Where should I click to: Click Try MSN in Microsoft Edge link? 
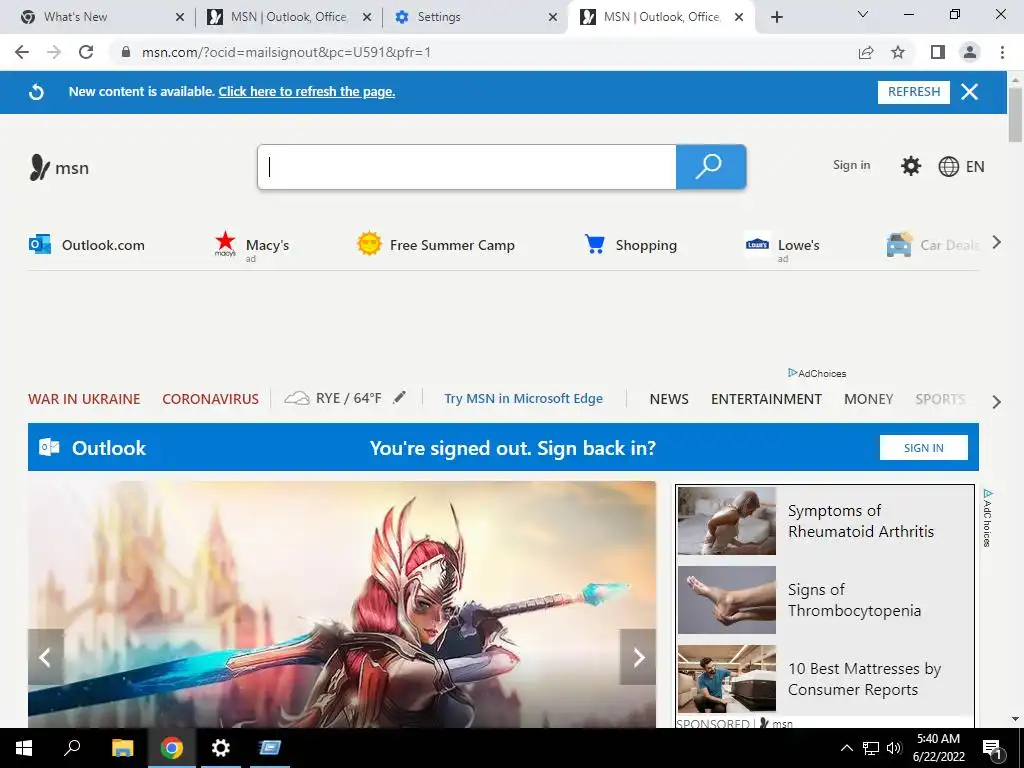pos(524,398)
